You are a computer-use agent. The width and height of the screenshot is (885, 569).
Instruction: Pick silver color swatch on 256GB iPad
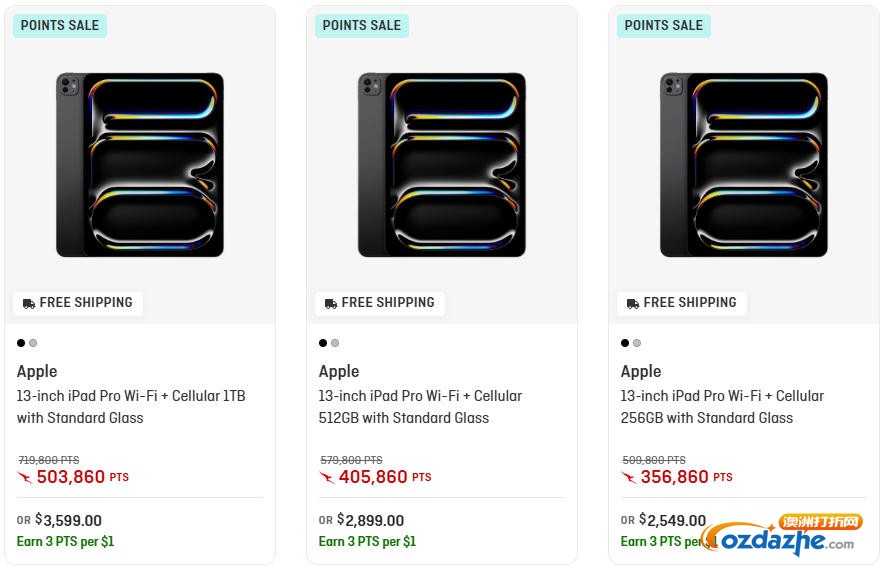click(637, 343)
